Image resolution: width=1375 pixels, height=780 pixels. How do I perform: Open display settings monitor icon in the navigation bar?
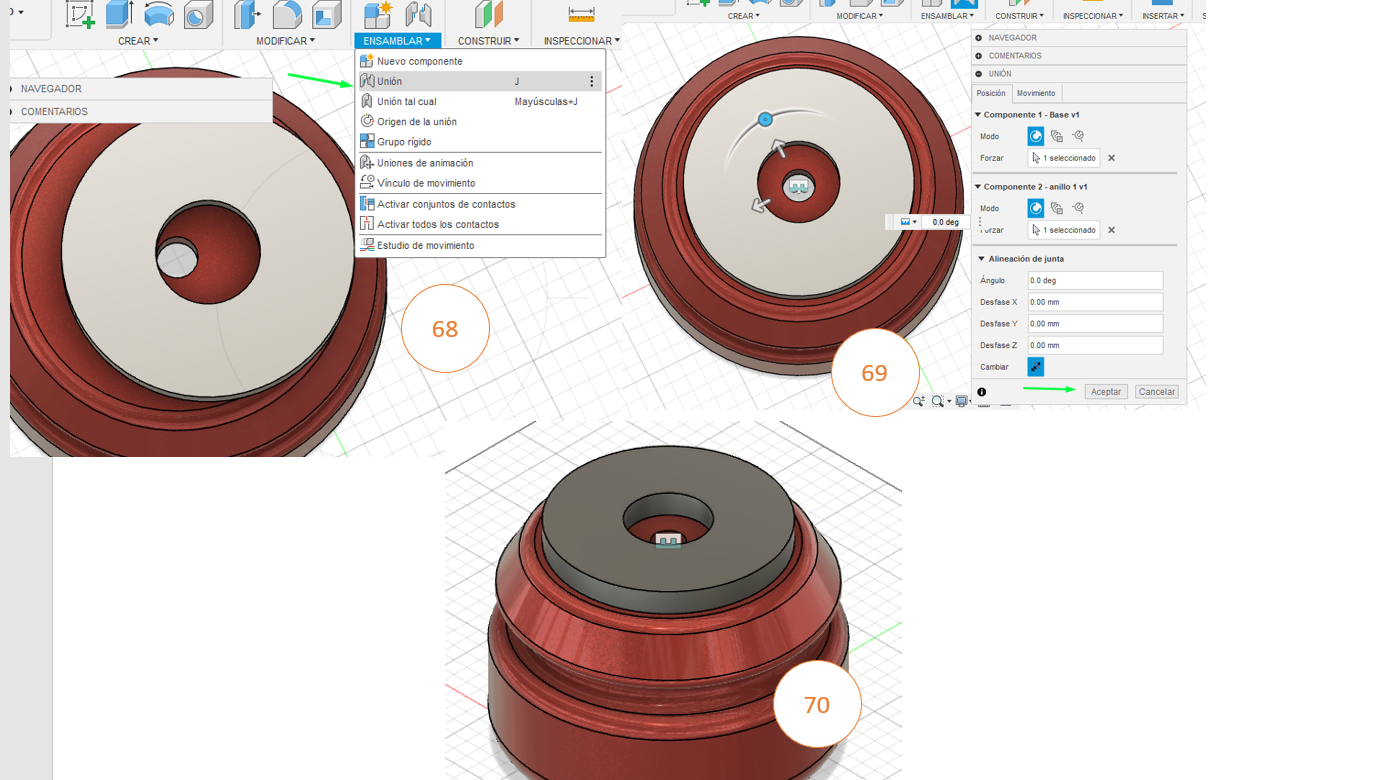point(961,401)
